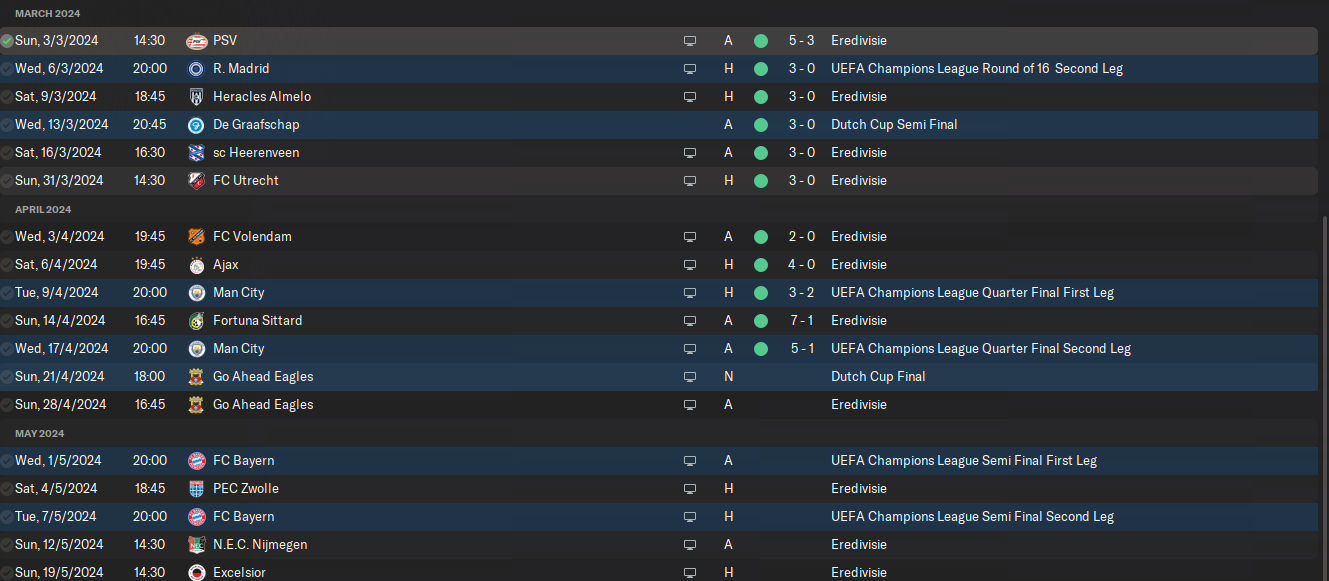This screenshot has width=1329, height=581.
Task: Click the N.E.C. Nijmegen club badge
Action: click(196, 545)
